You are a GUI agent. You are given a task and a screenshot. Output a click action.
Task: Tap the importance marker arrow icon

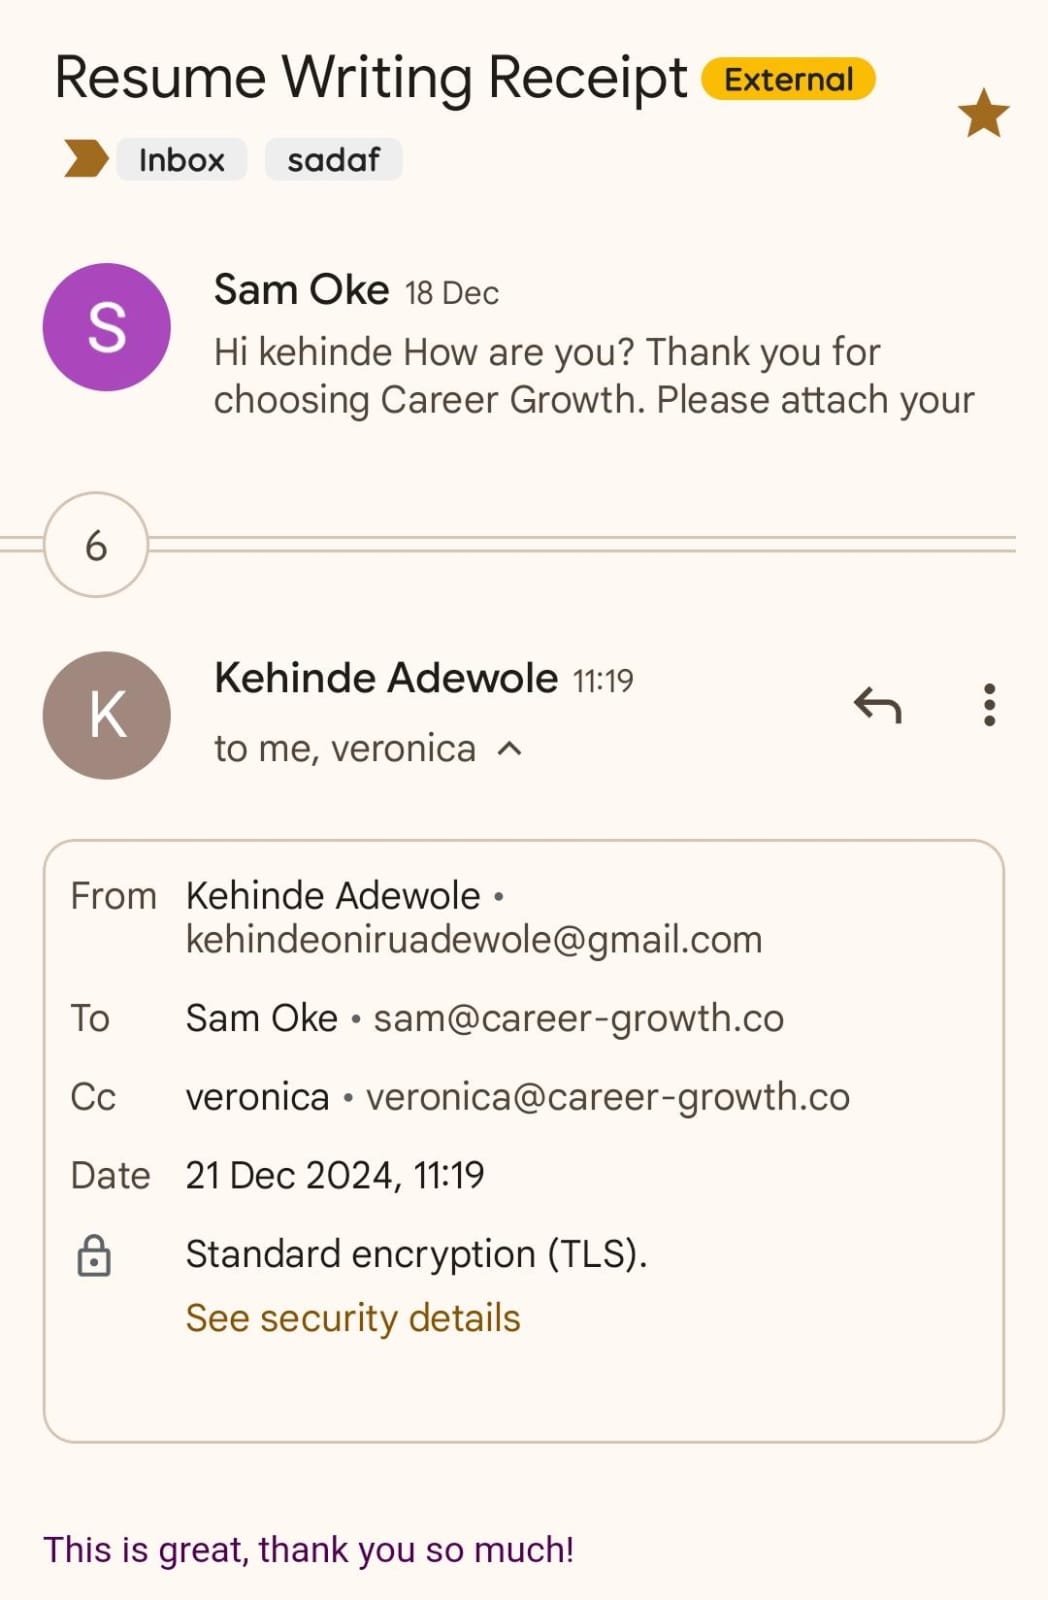(x=85, y=159)
